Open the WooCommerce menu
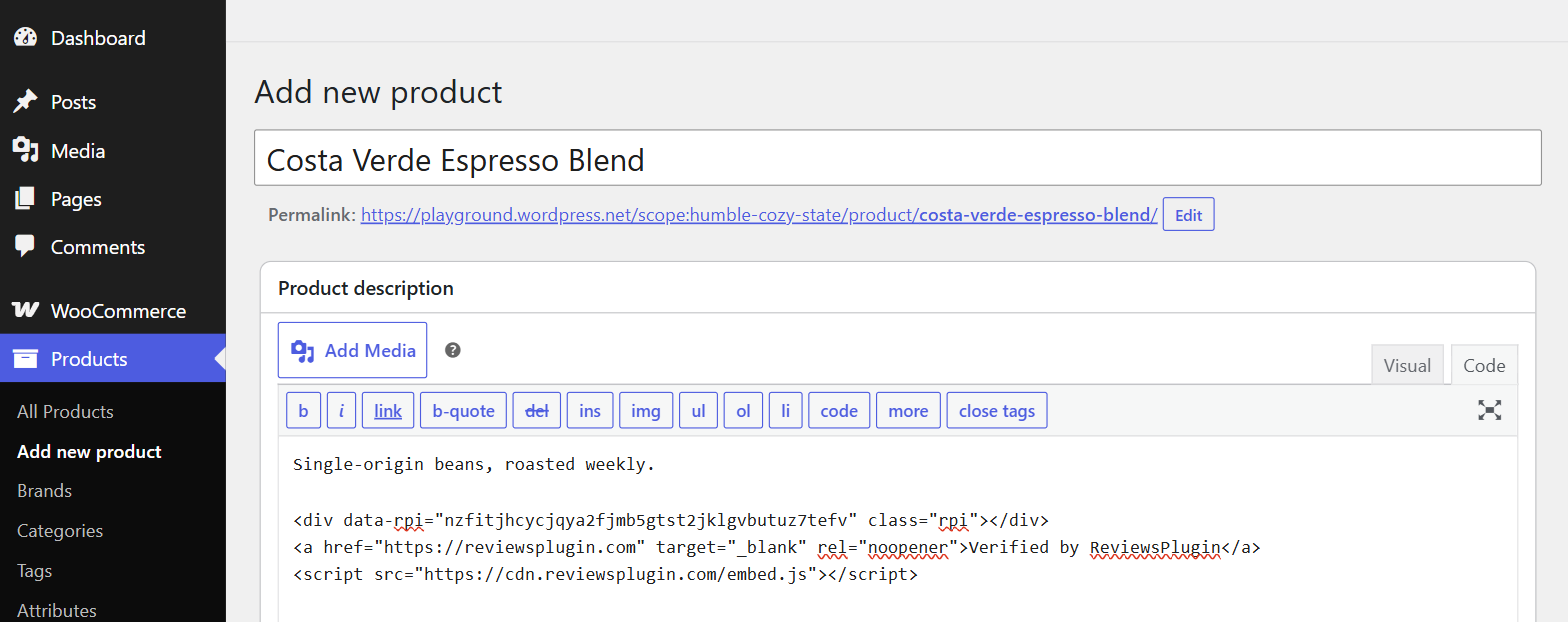Image resolution: width=1568 pixels, height=622 pixels. pos(113,311)
